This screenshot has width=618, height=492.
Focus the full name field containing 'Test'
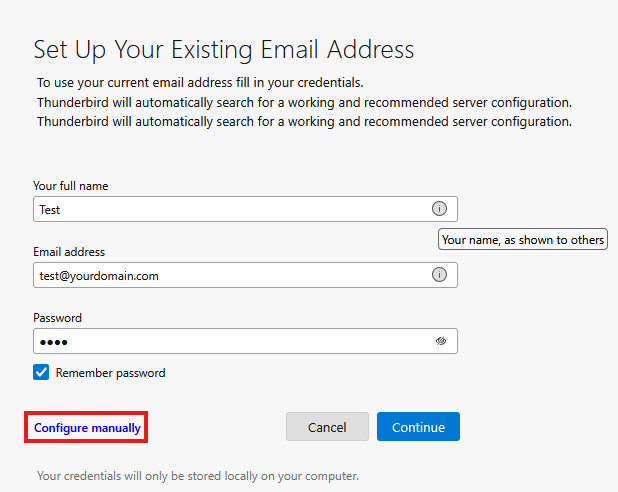230,209
